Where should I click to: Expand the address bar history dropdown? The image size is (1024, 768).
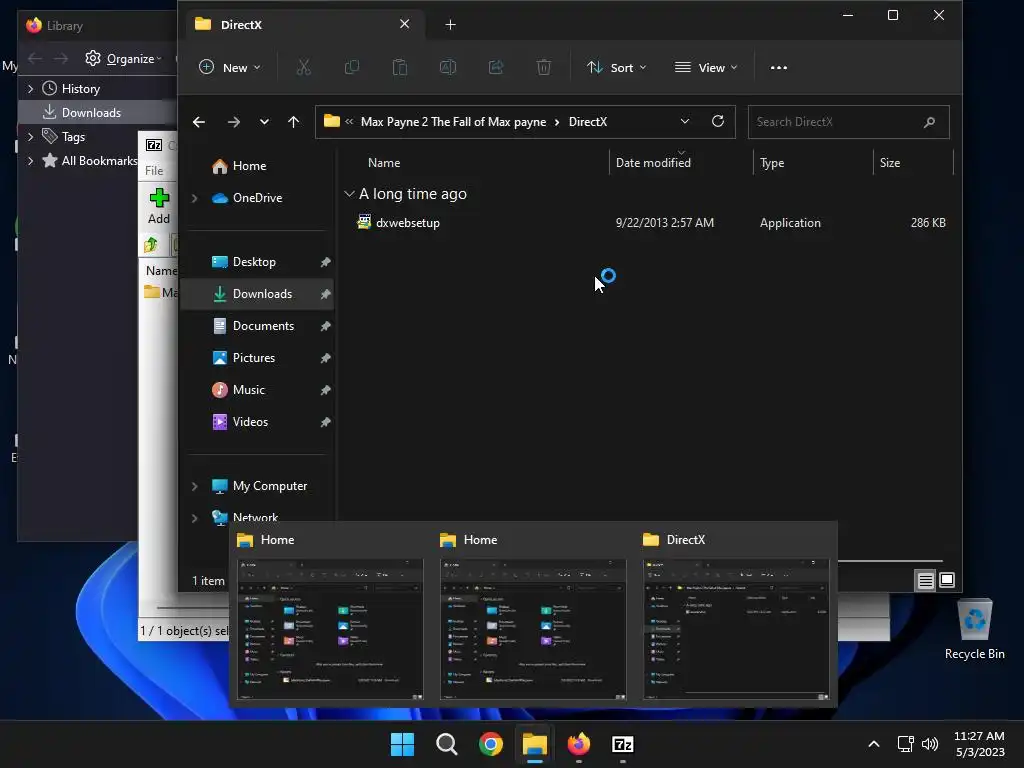coord(684,121)
